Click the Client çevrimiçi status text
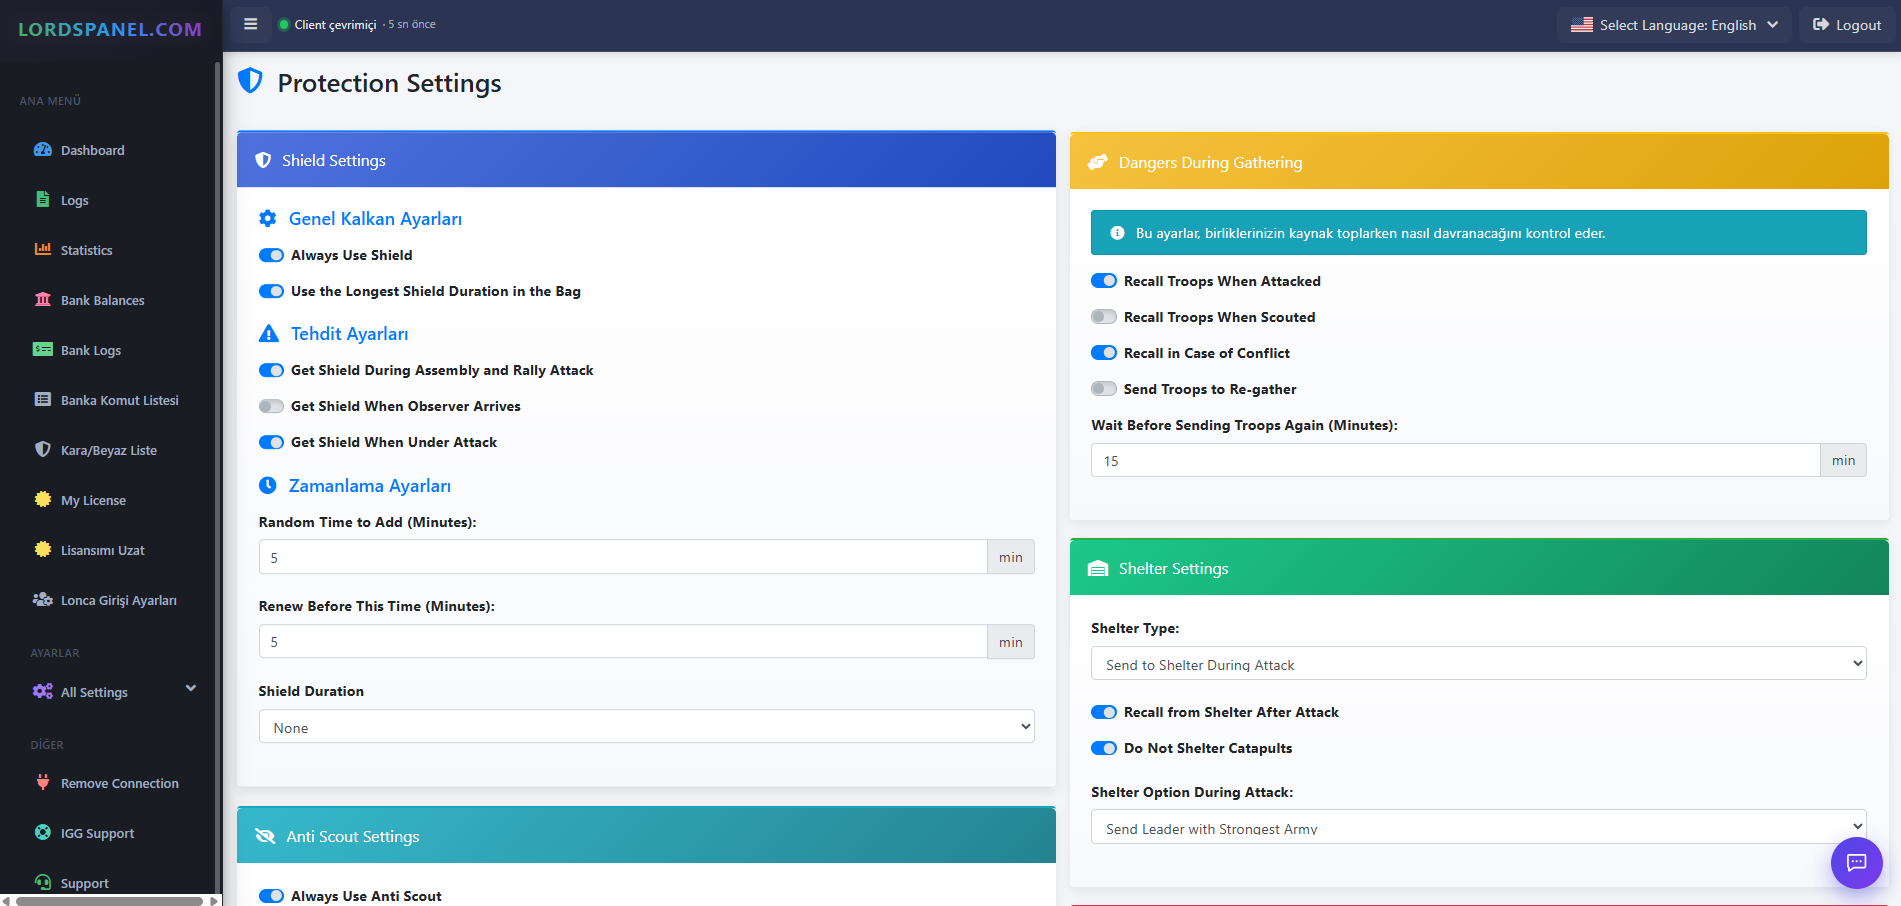 pos(335,24)
